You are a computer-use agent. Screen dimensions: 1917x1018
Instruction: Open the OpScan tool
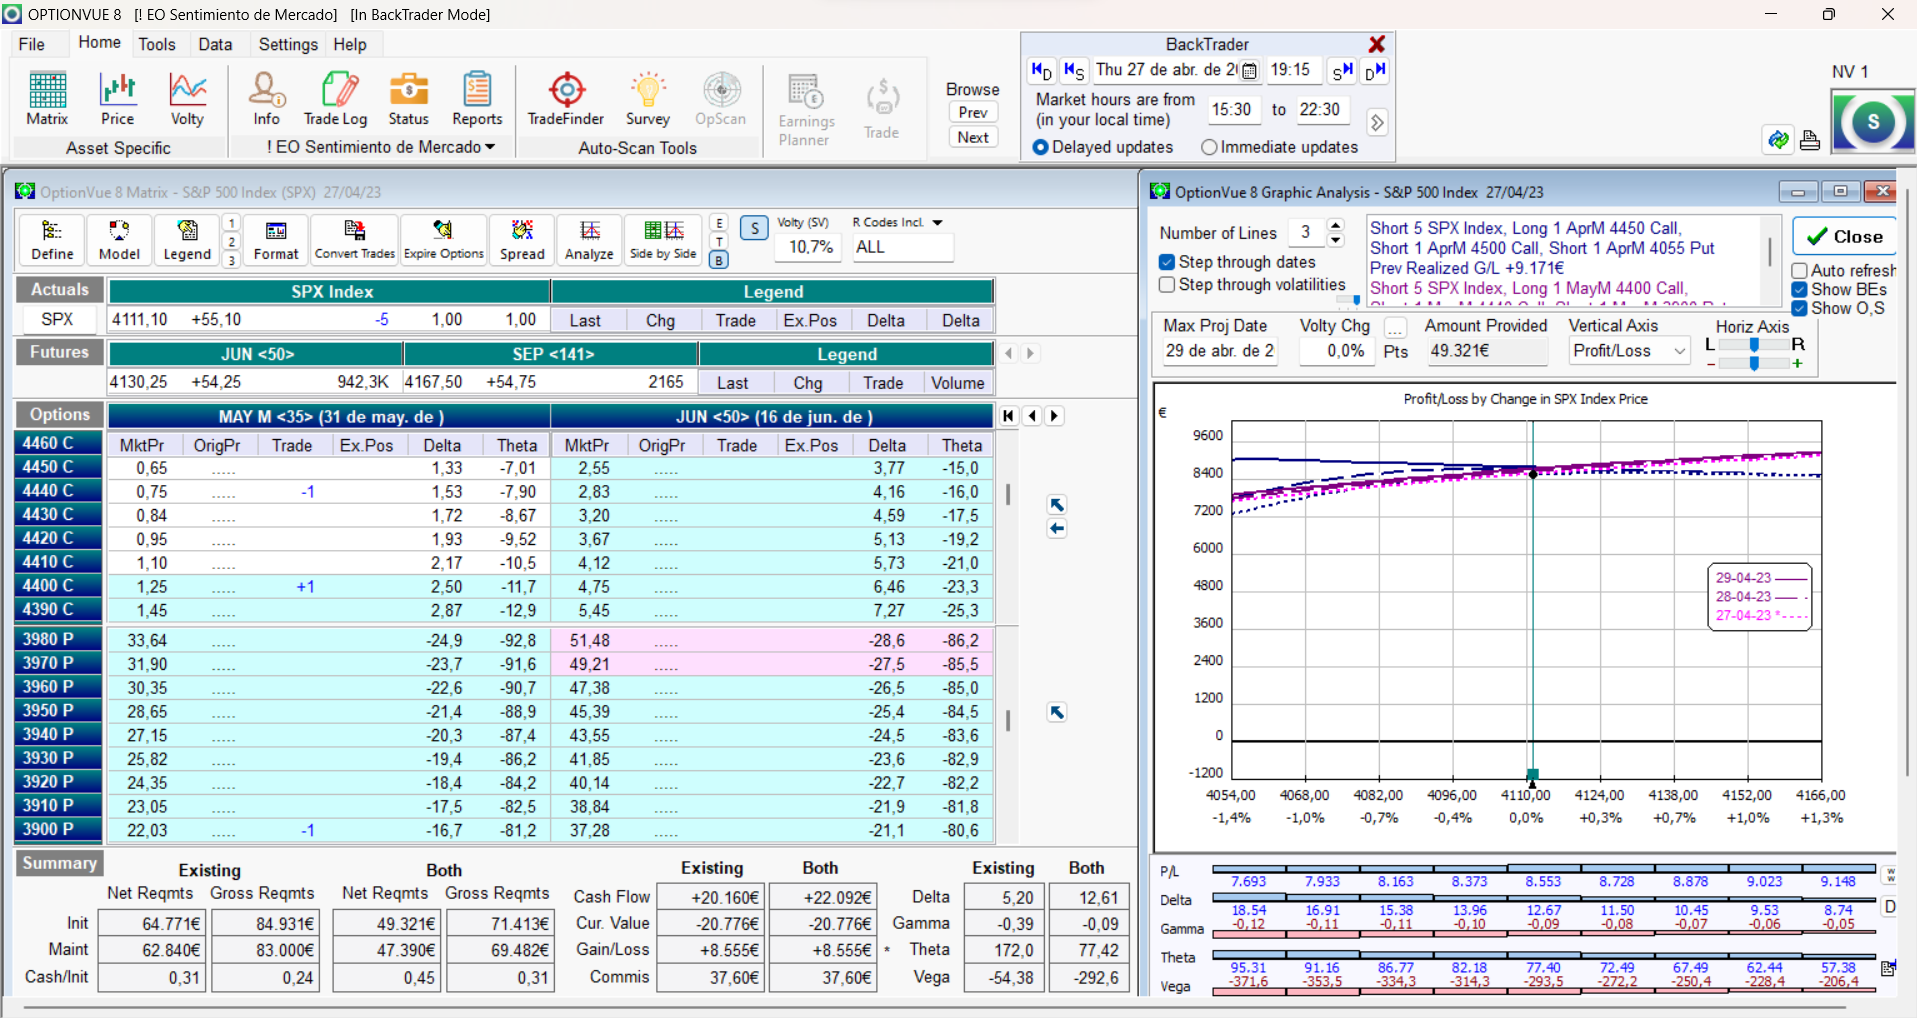pos(721,99)
